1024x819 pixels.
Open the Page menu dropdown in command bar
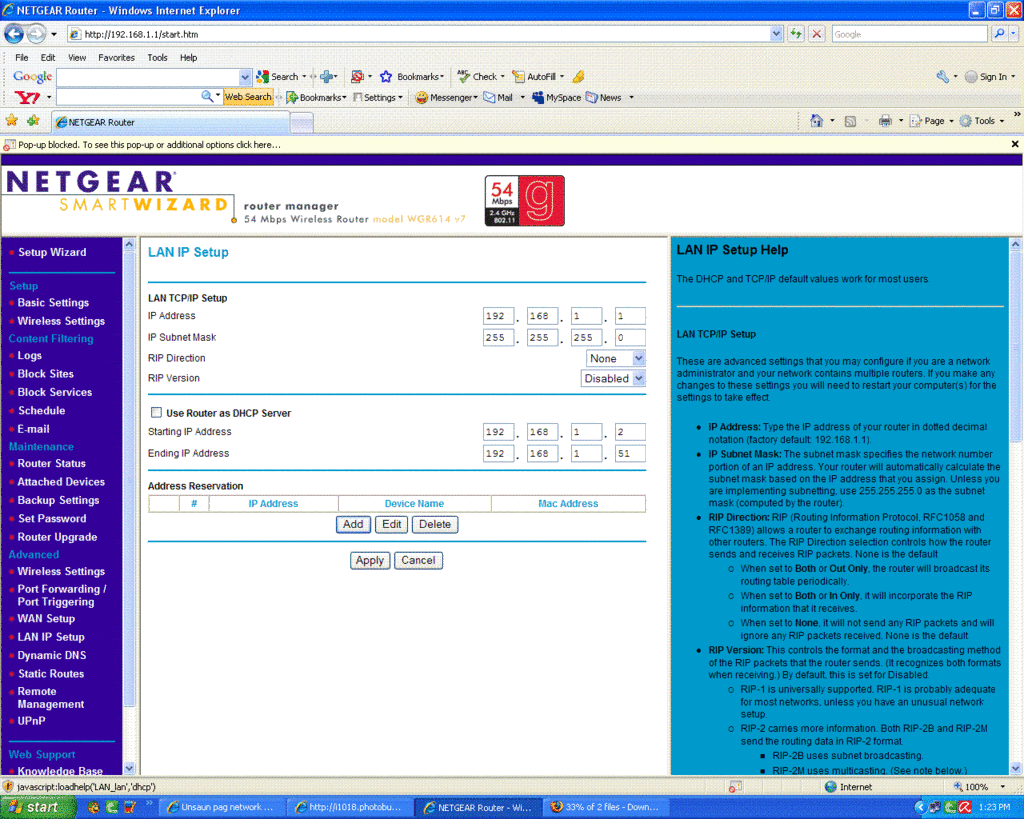tap(931, 121)
